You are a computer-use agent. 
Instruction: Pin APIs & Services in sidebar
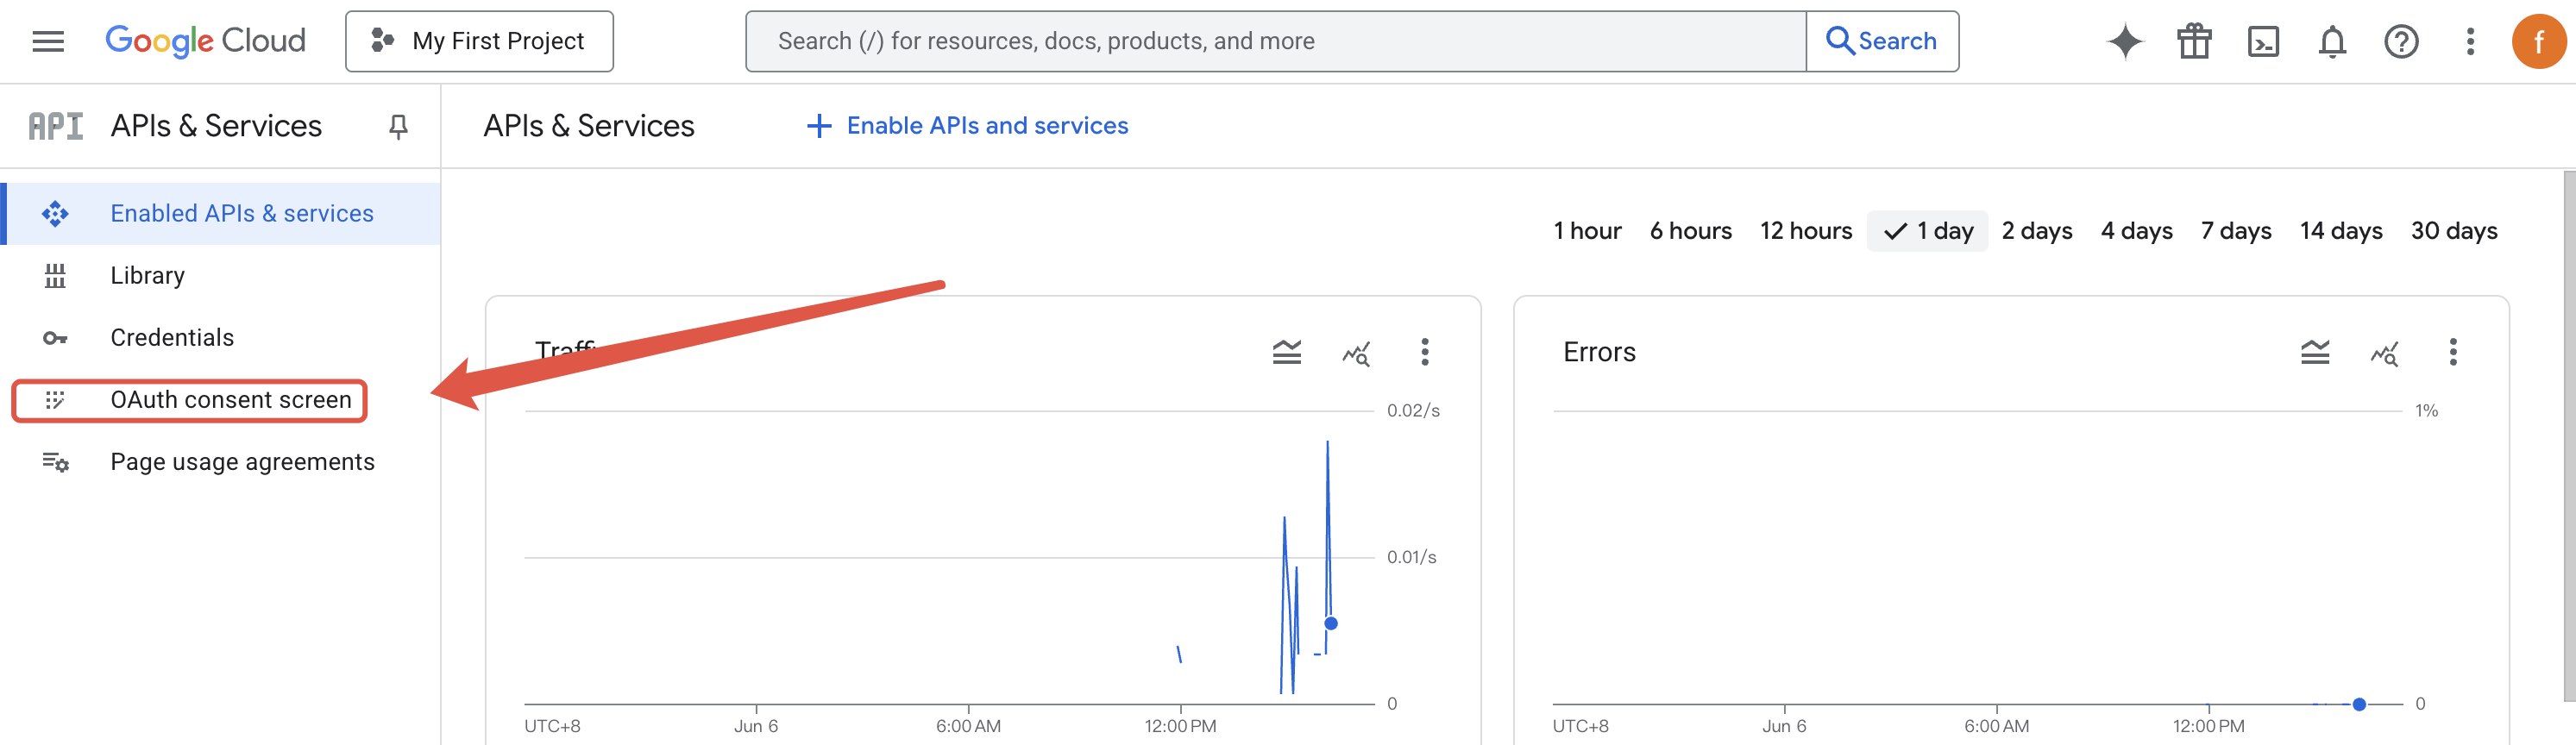tap(398, 126)
